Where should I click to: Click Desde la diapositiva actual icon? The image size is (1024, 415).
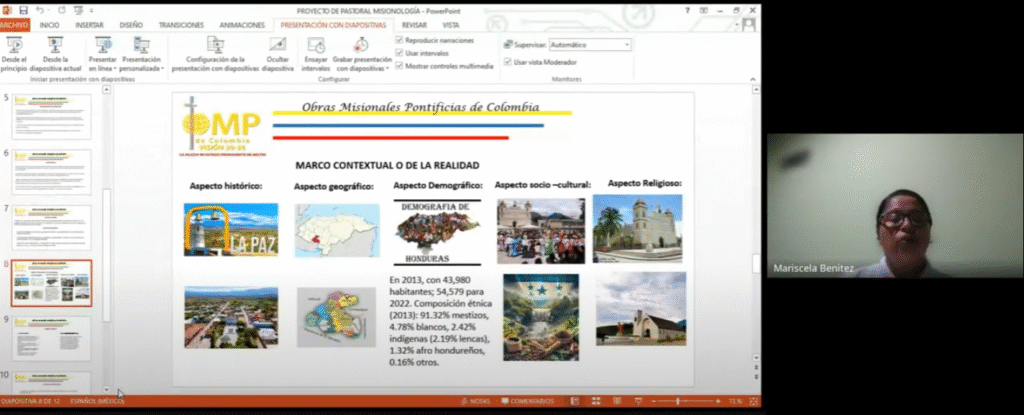point(55,46)
